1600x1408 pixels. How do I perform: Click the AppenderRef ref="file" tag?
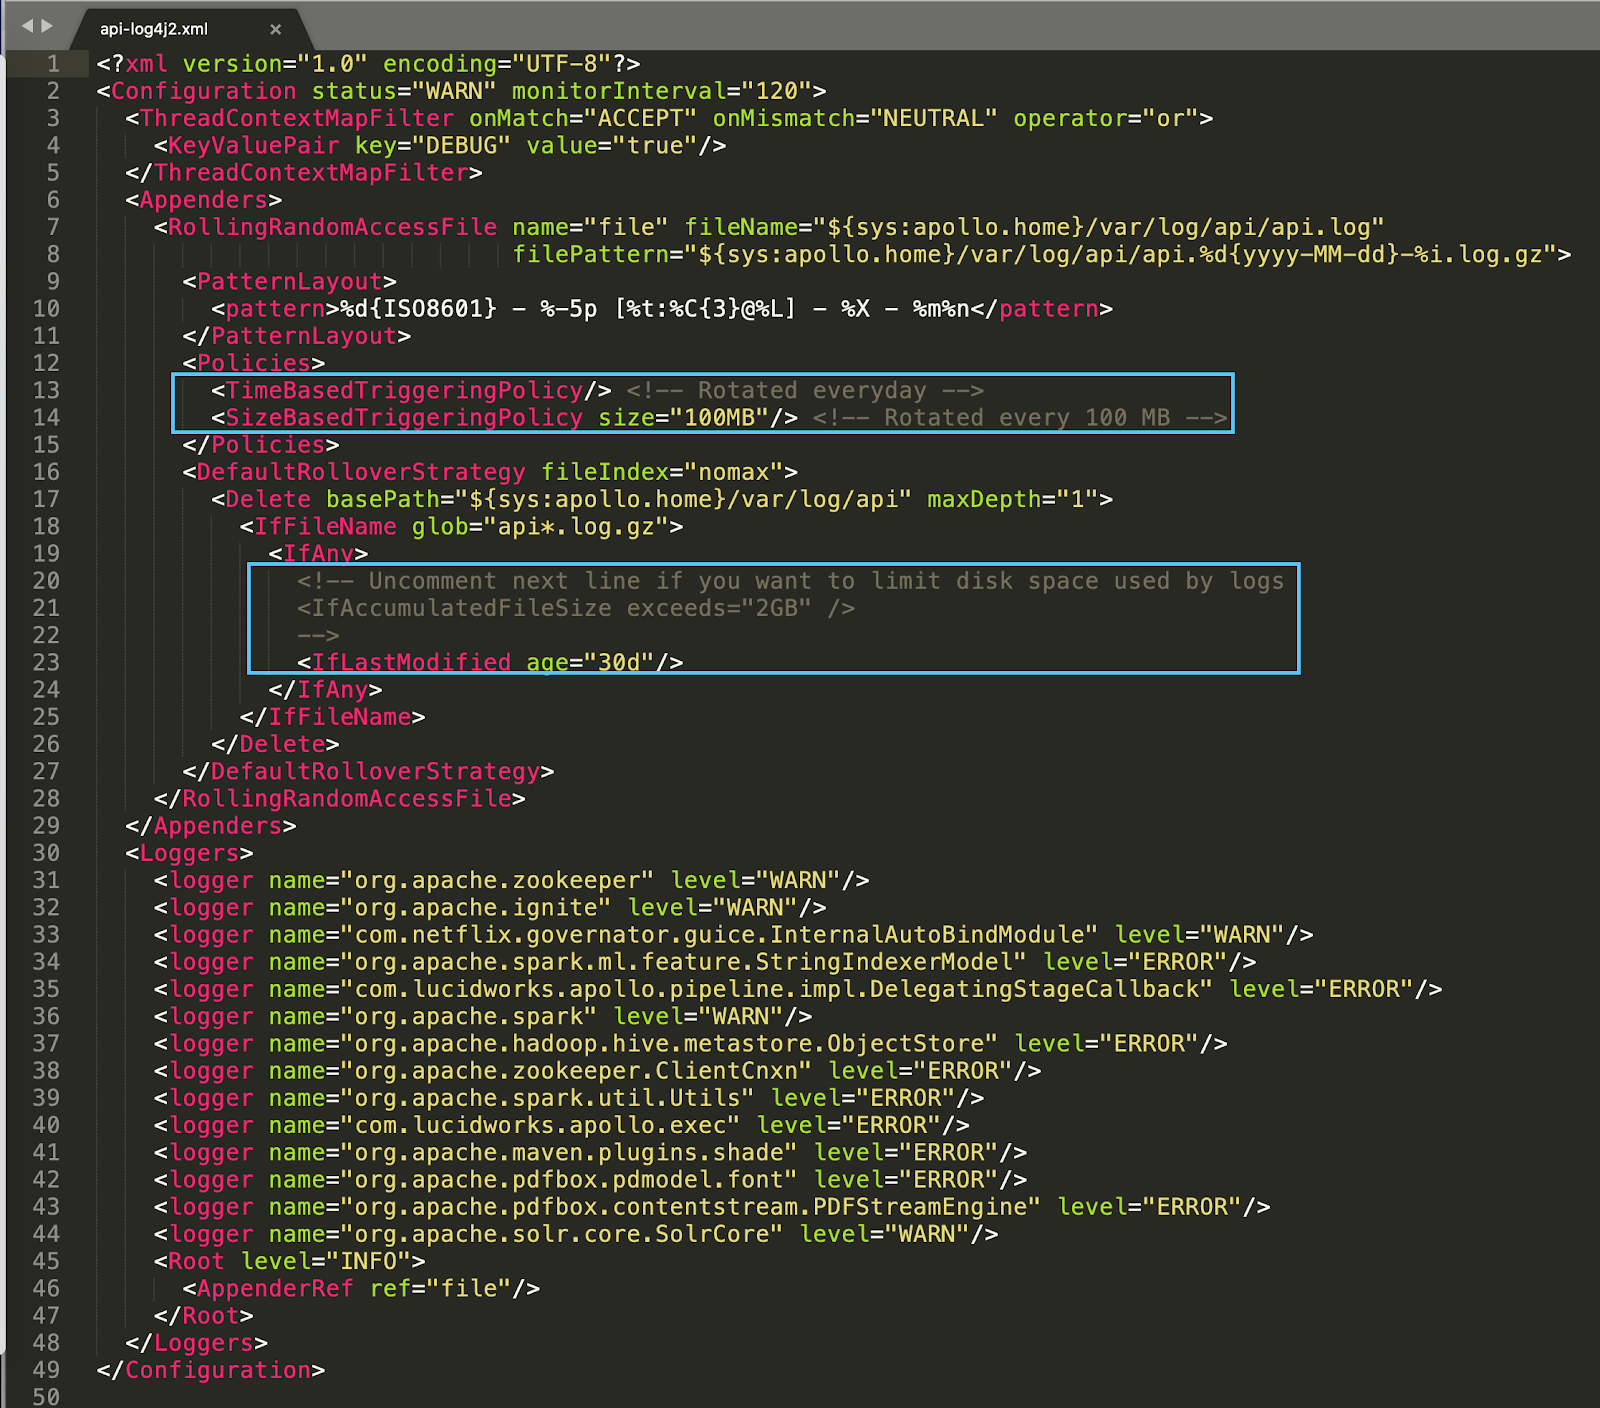coord(361,1288)
